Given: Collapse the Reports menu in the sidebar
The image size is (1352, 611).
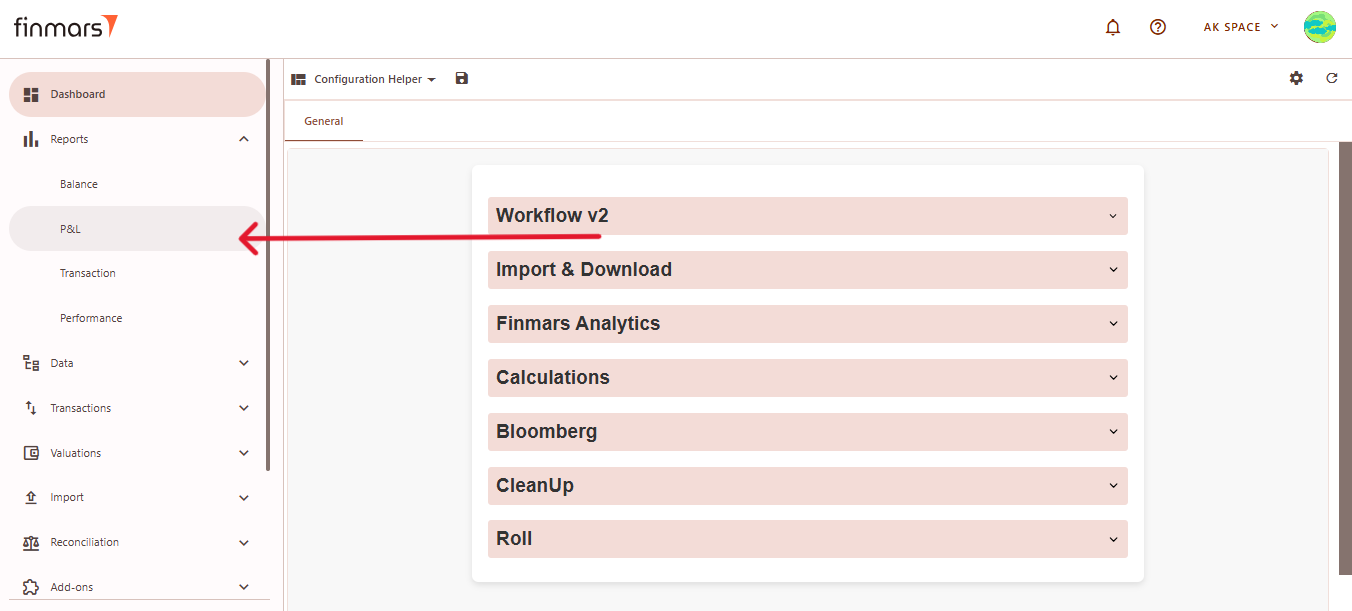Looking at the screenshot, I should click(243, 139).
